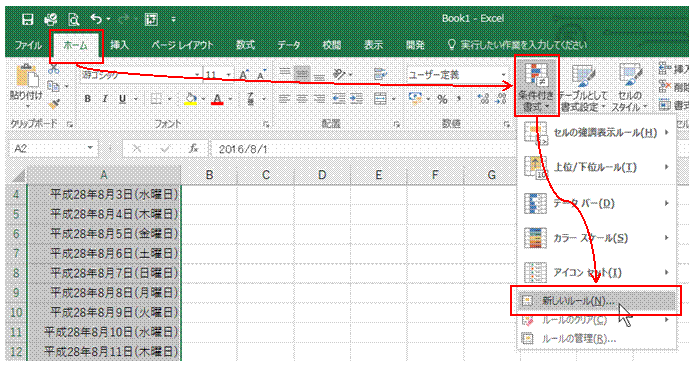
Task: Increase decimal places
Action: [x=483, y=98]
